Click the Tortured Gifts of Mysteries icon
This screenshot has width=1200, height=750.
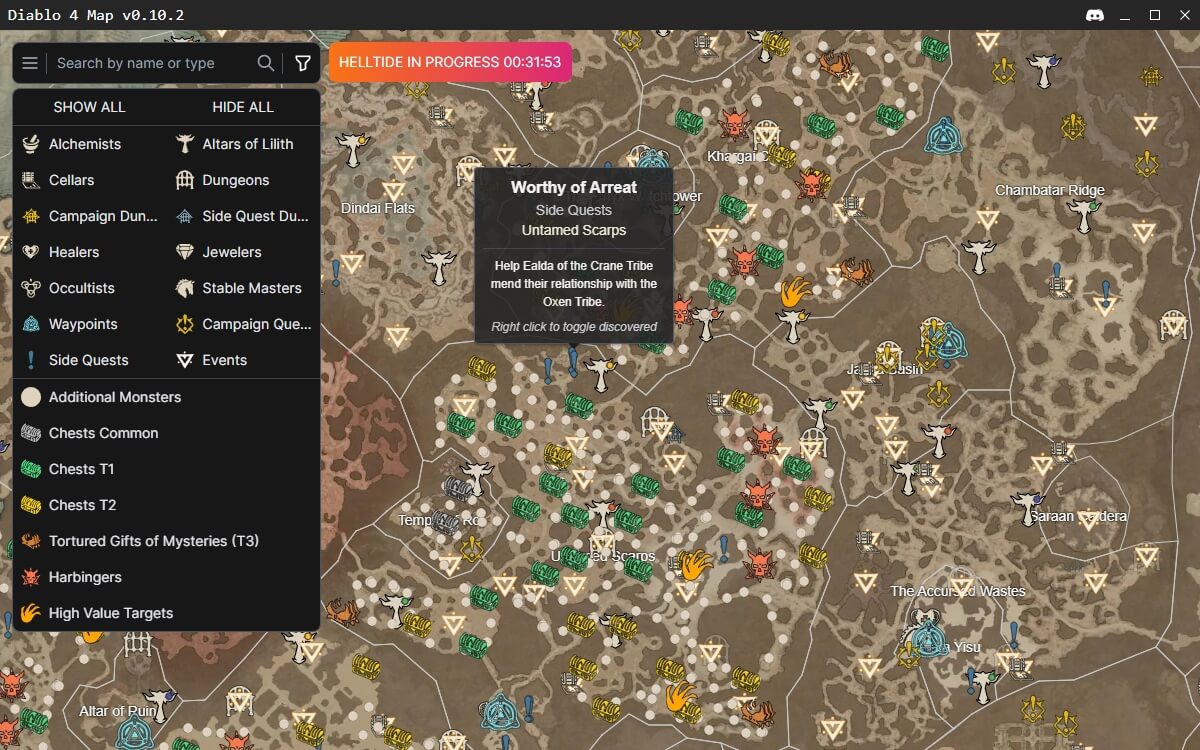click(31, 541)
